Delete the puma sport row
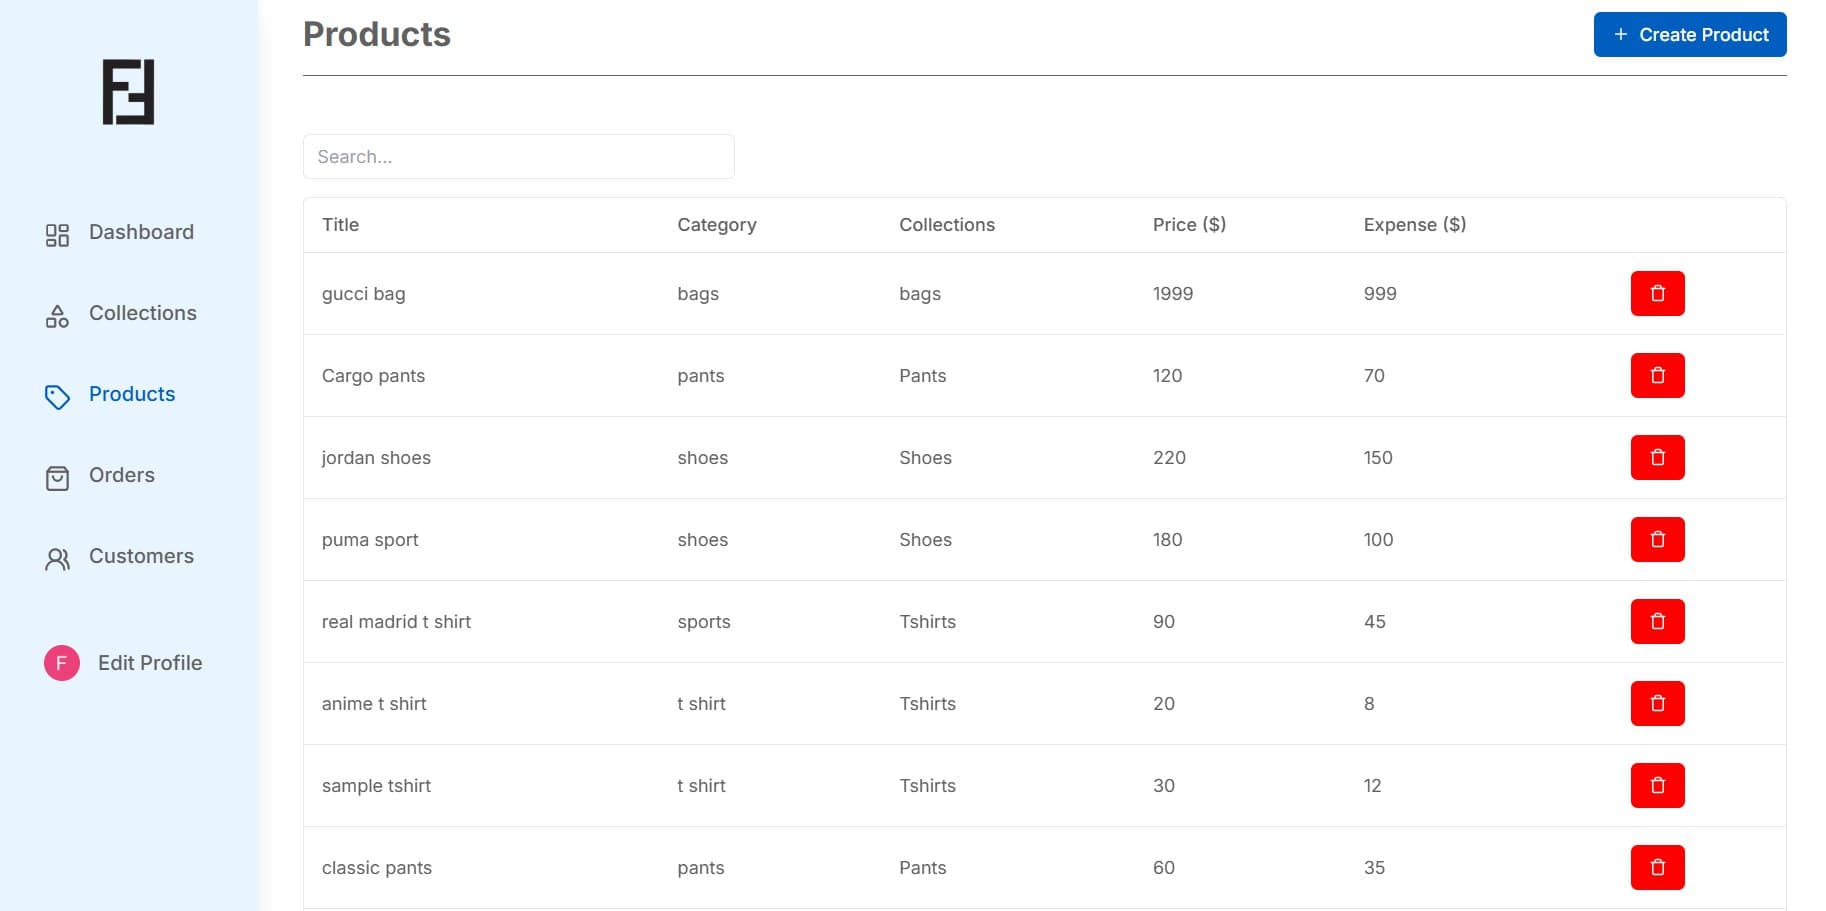 [1657, 539]
